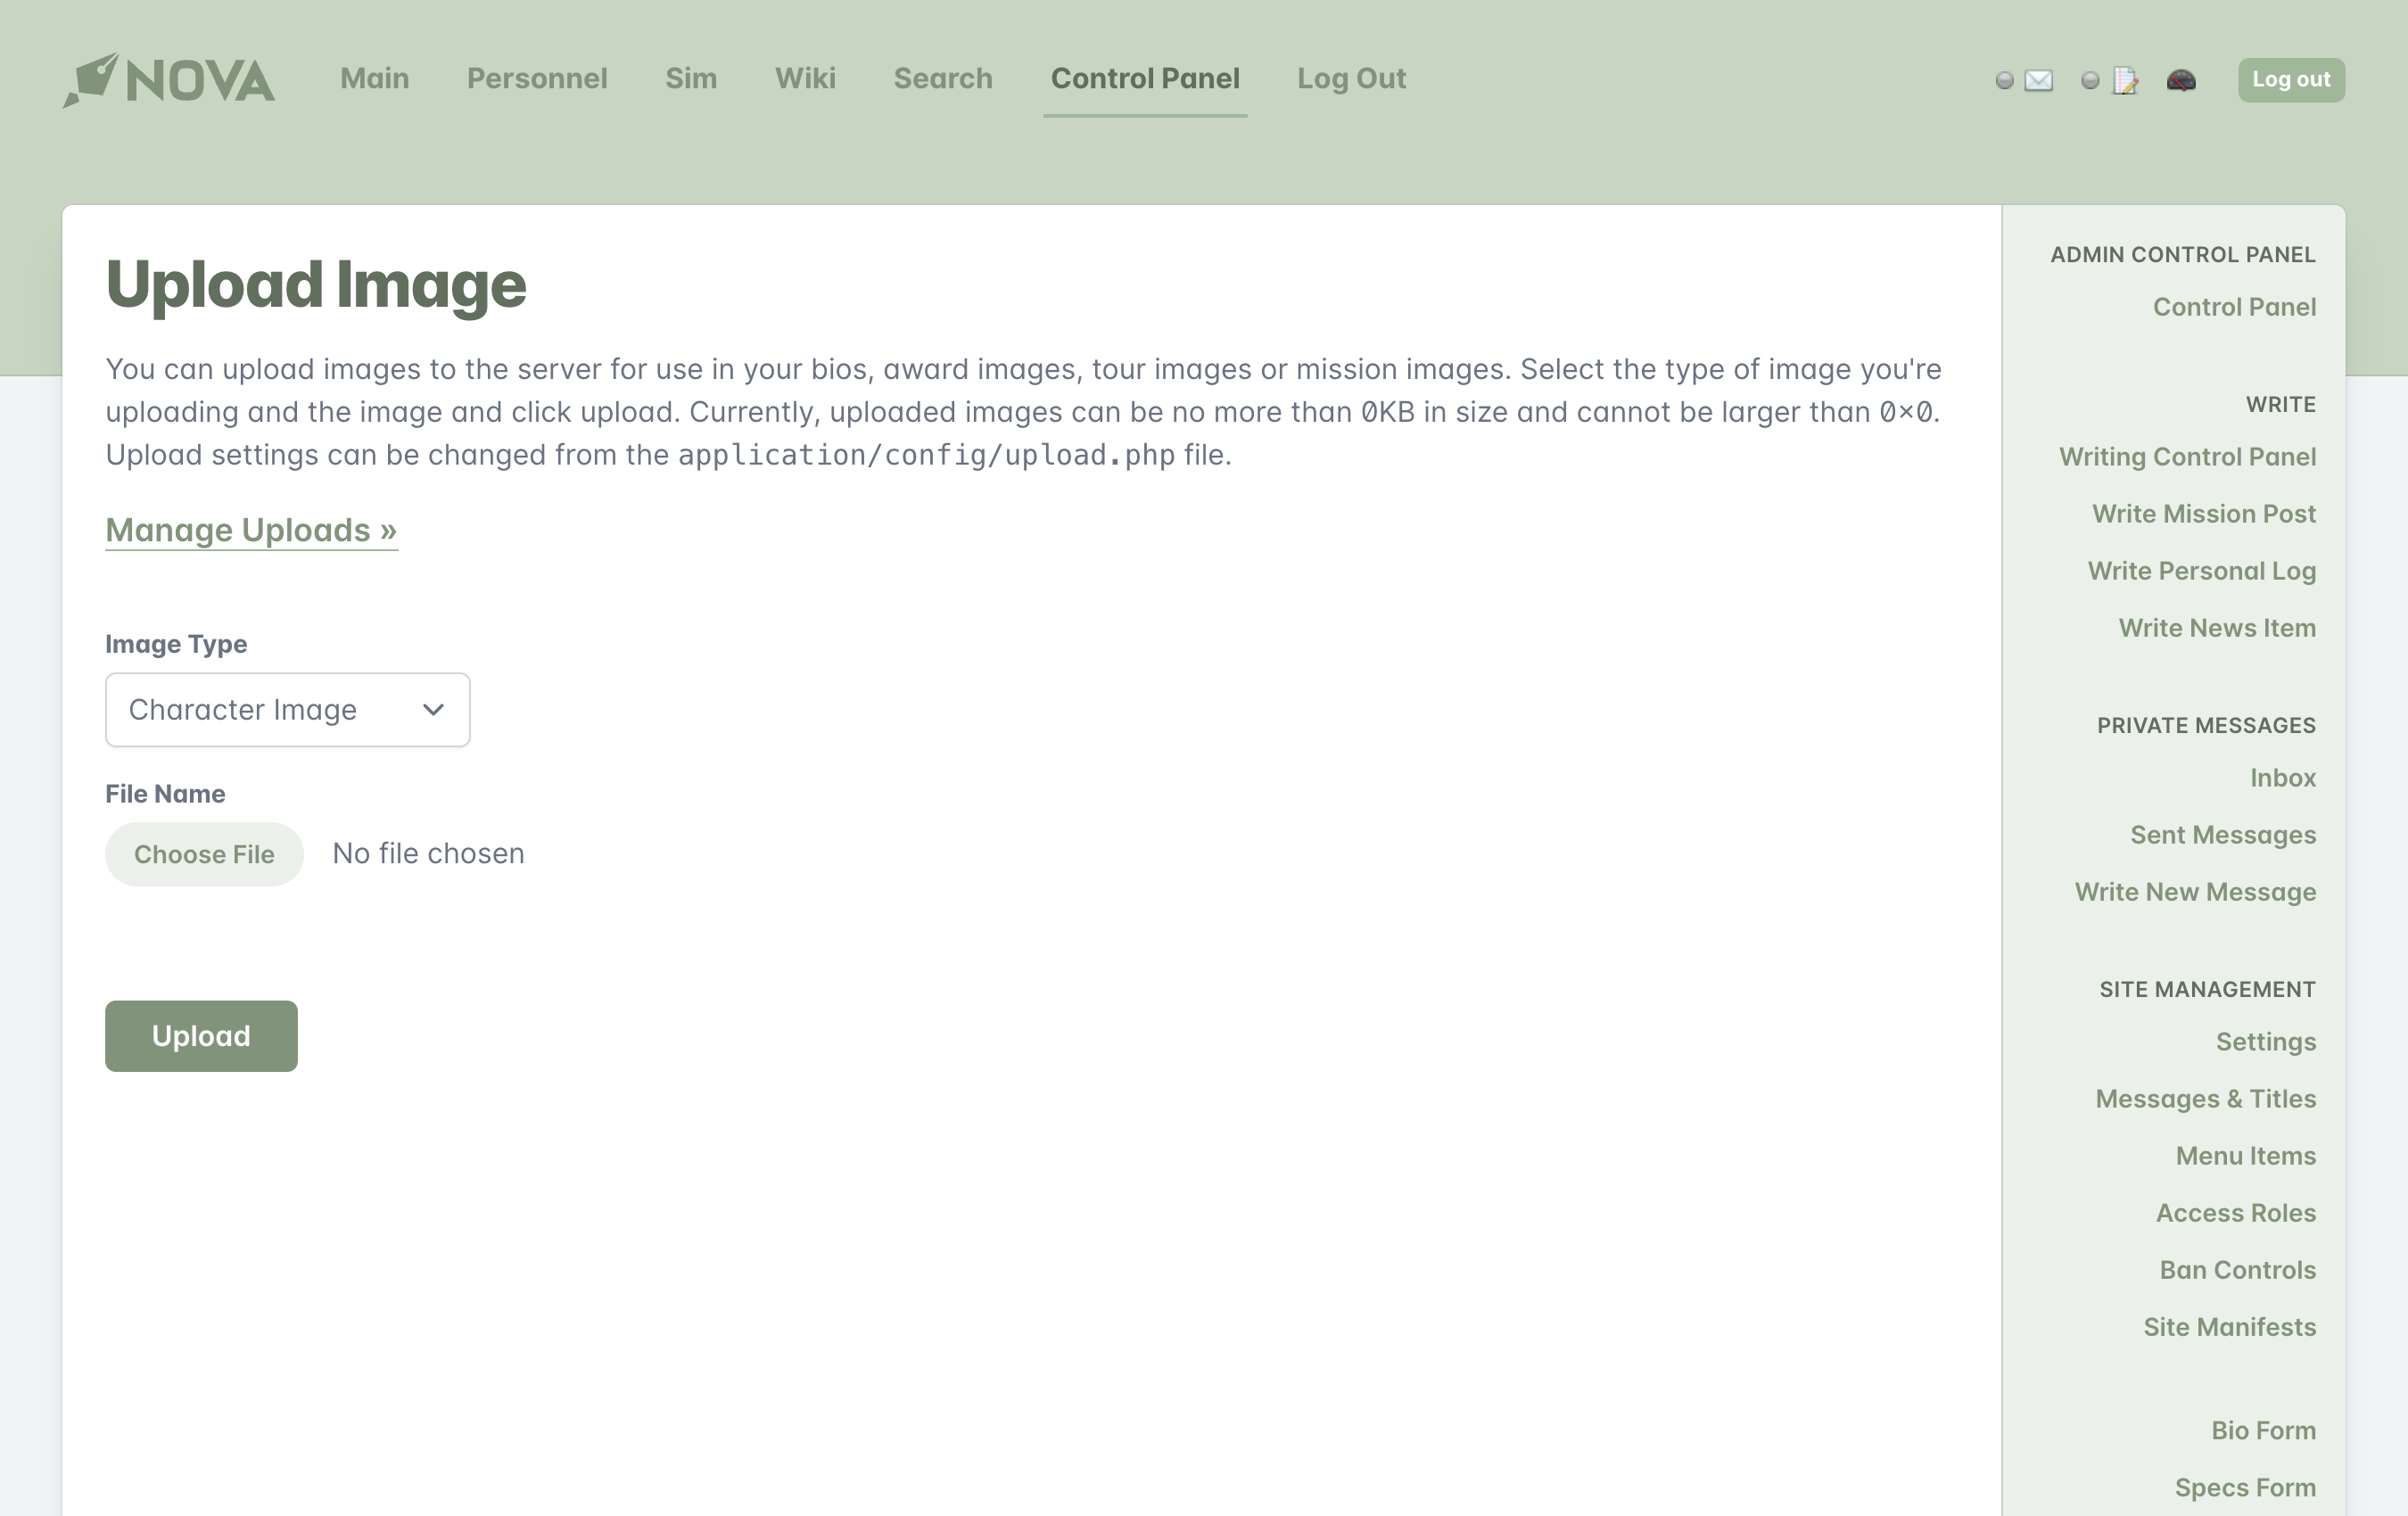The image size is (2408, 1516).
Task: Click the envelope messages icon
Action: point(2038,80)
